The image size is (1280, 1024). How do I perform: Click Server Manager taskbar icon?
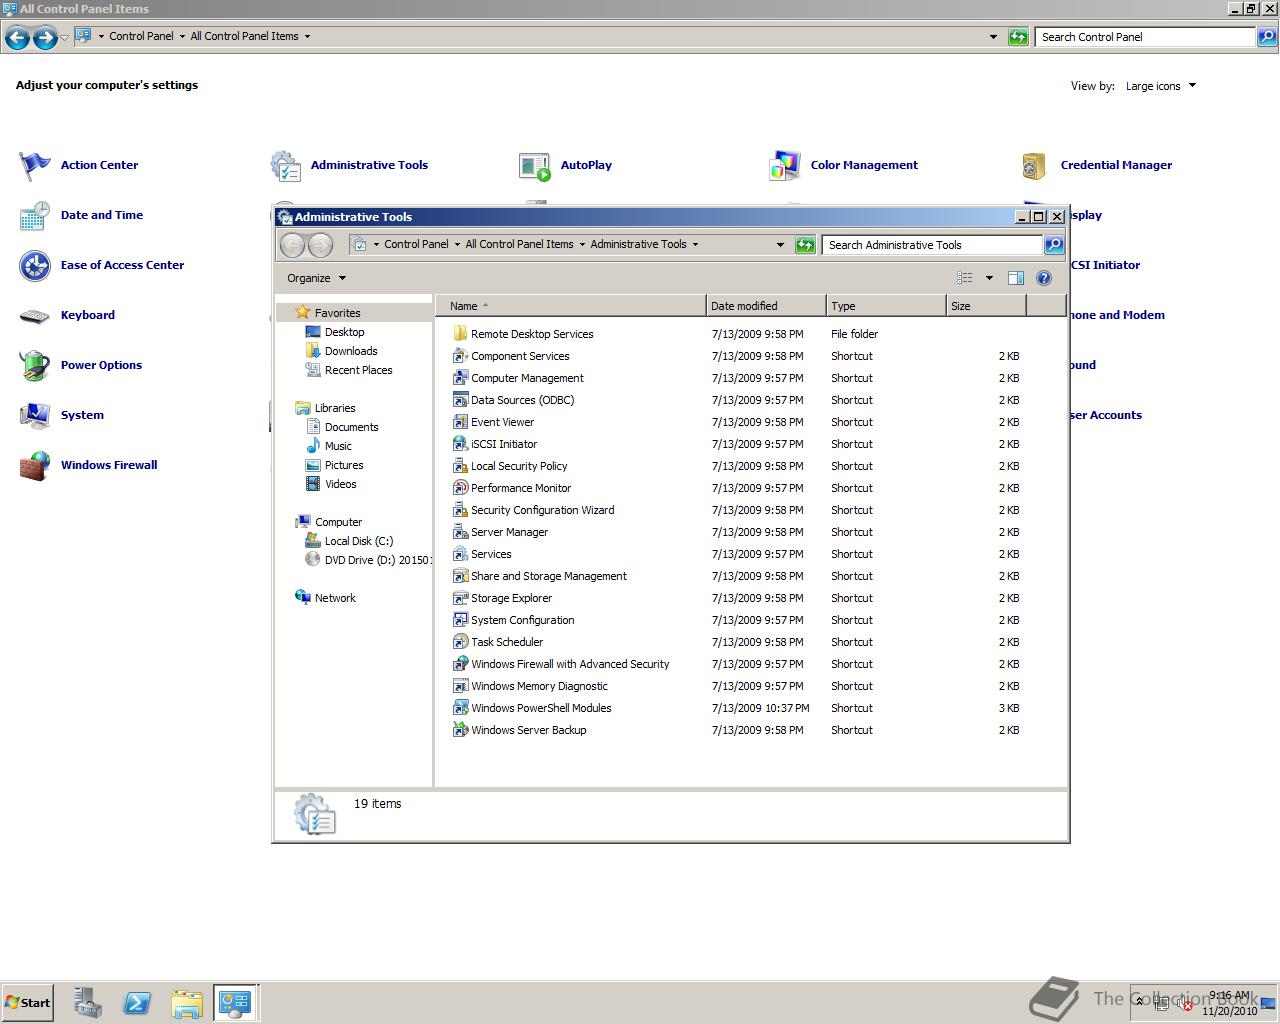click(x=87, y=1002)
